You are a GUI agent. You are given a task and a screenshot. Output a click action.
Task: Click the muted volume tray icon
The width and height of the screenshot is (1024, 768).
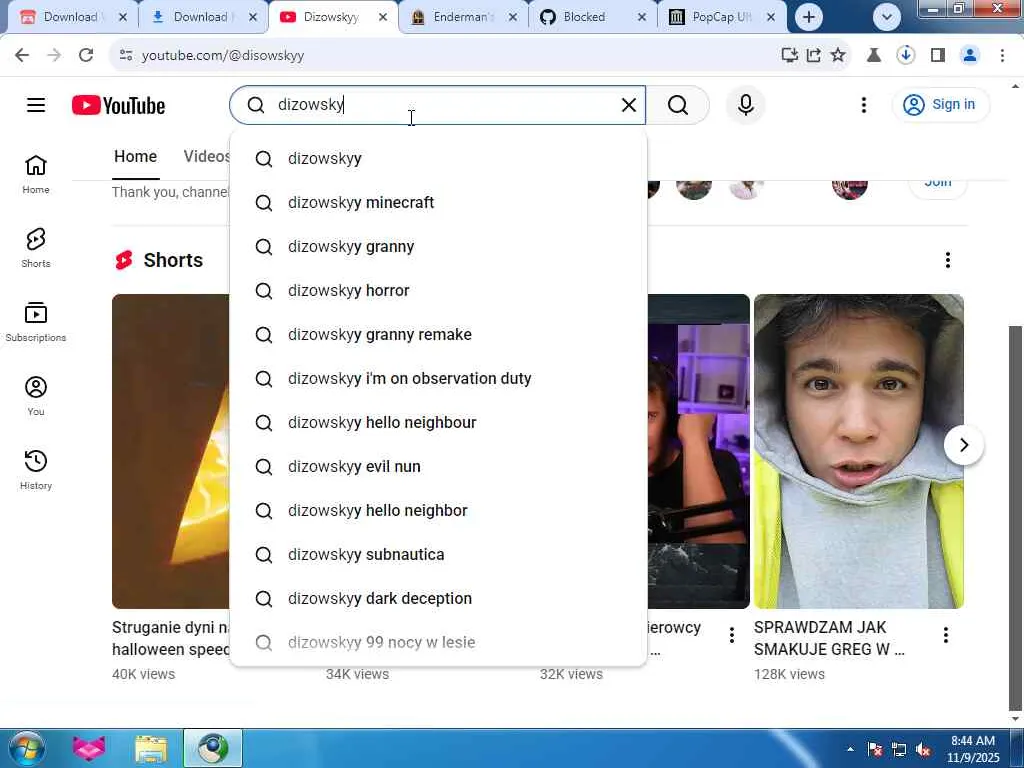pos(923,750)
